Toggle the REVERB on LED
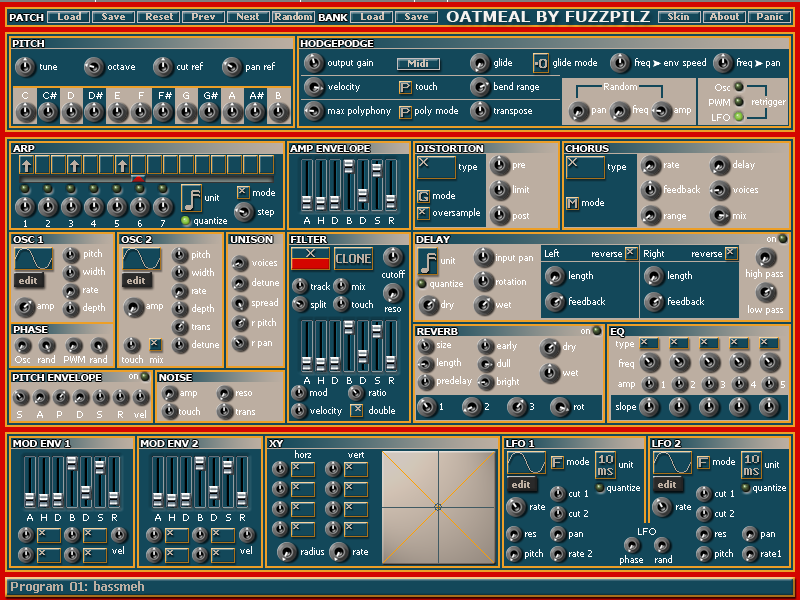 coord(596,331)
